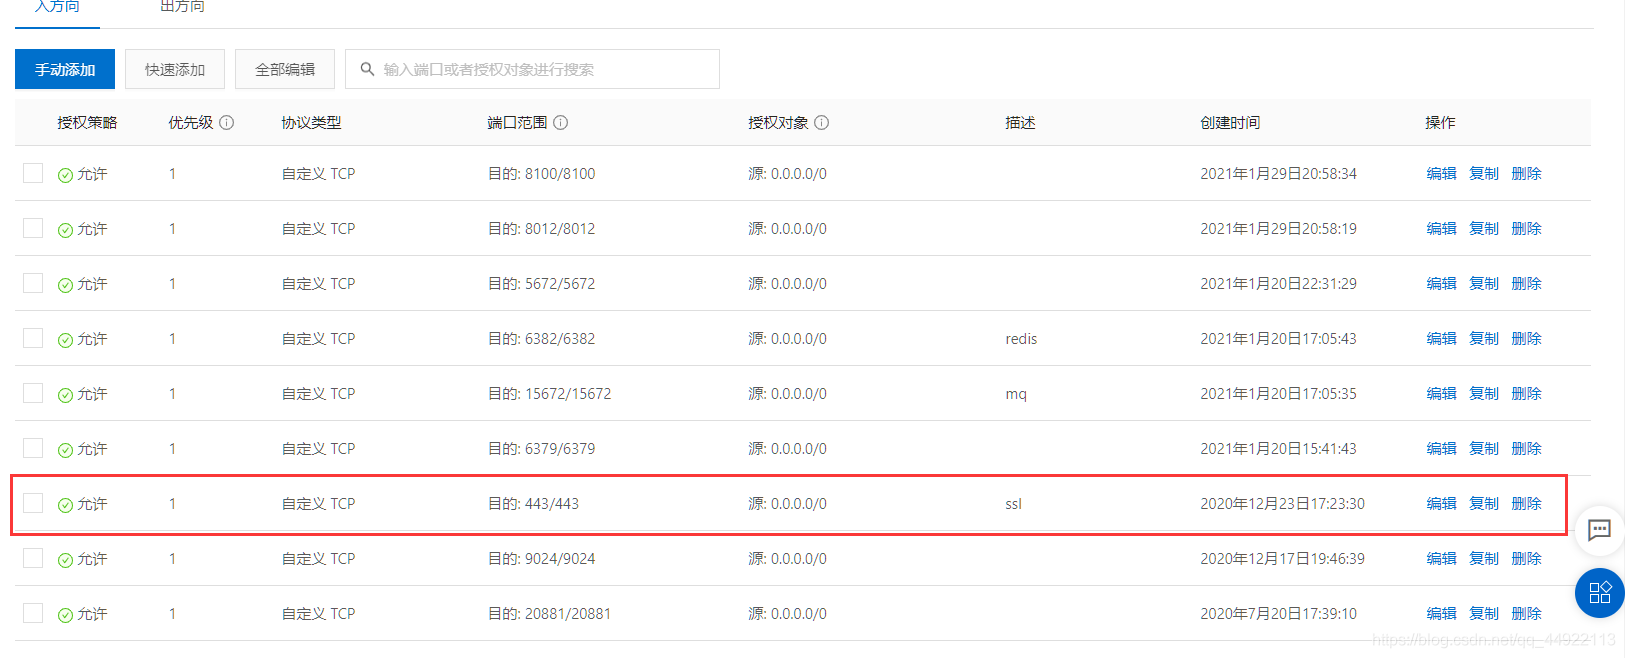Select checkbox for port 6382/6382 rule
The width and height of the screenshot is (1625, 658).
[x=33, y=338]
